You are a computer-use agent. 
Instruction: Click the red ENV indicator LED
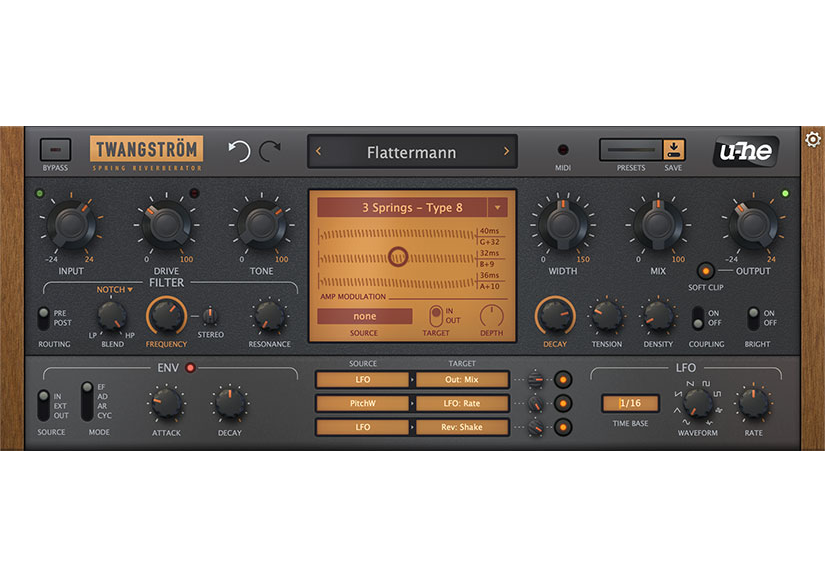[x=190, y=368]
